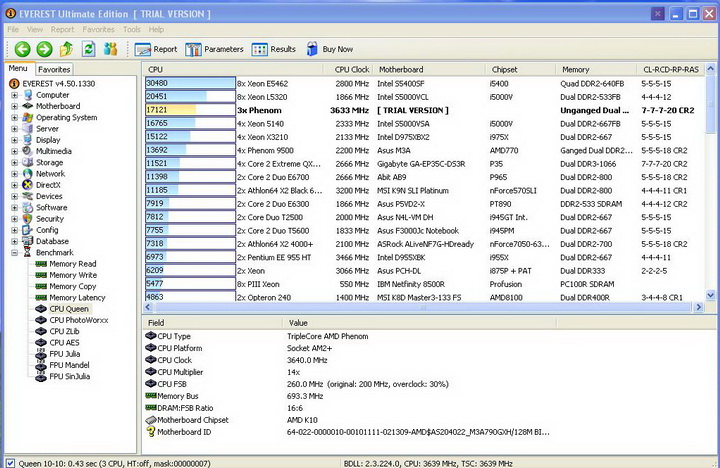
Task: Click the 30480 score bar for Xeon E5462
Action: click(x=190, y=83)
